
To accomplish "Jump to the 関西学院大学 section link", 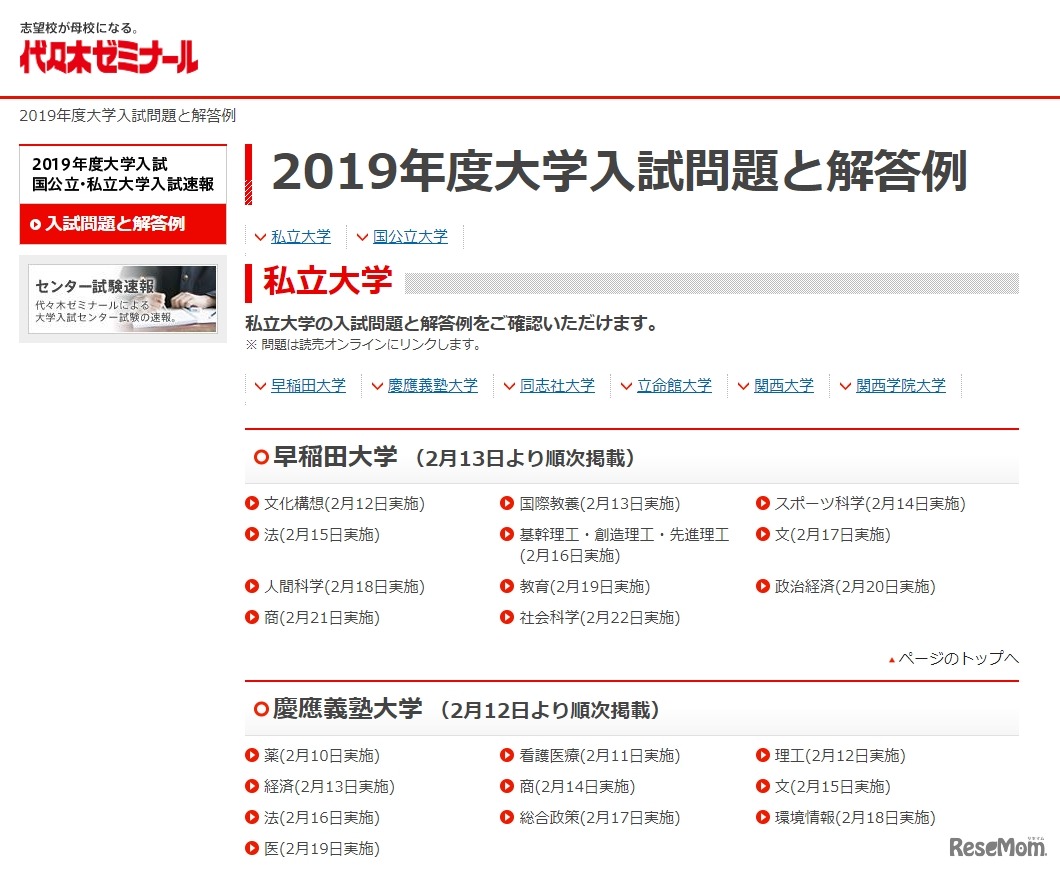I will (x=901, y=386).
